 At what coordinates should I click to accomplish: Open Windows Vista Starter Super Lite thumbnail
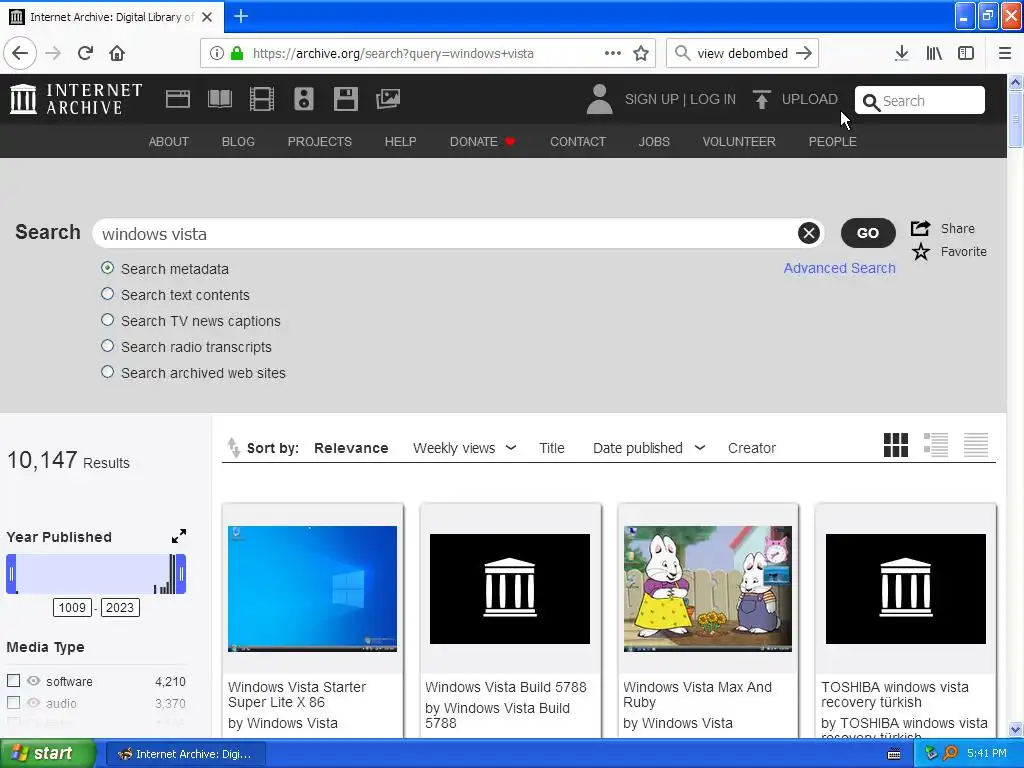point(312,588)
